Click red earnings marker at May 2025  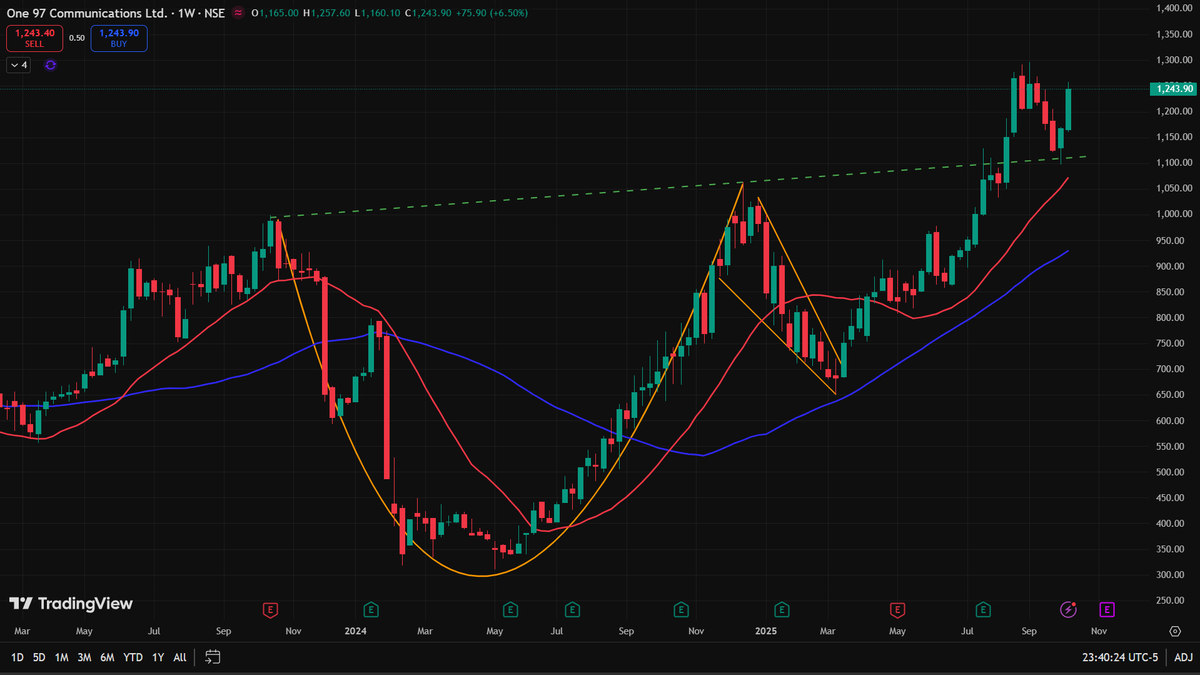tap(897, 609)
